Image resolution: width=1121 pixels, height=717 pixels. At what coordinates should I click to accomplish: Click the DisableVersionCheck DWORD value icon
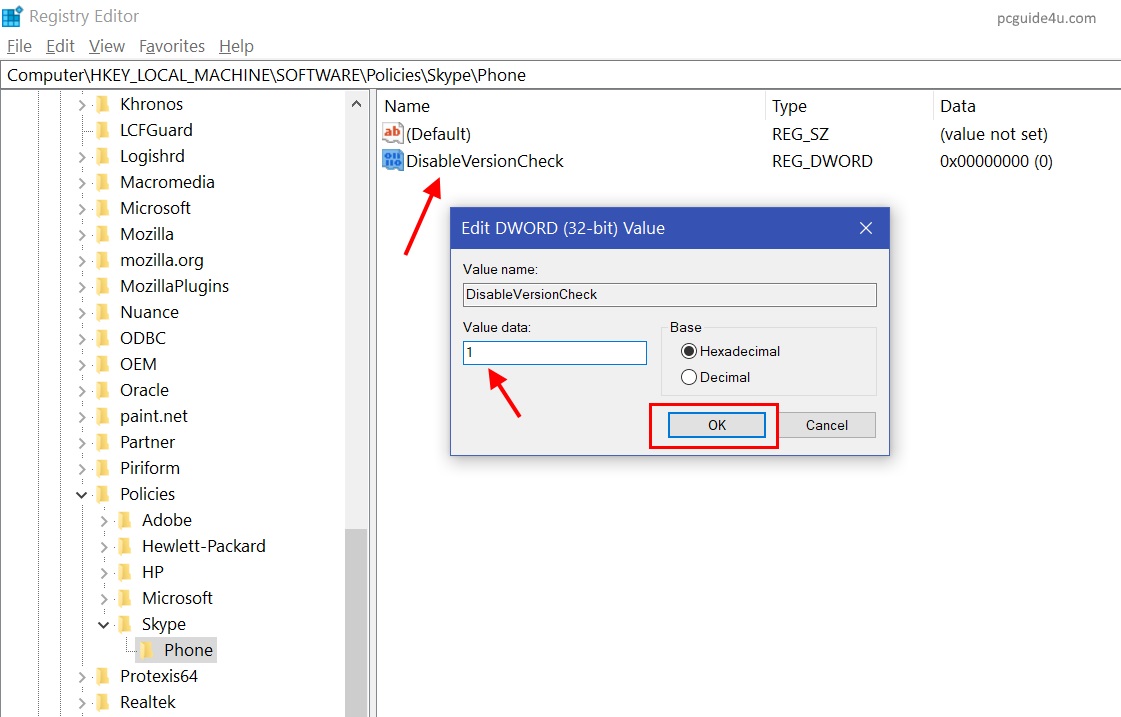(392, 161)
